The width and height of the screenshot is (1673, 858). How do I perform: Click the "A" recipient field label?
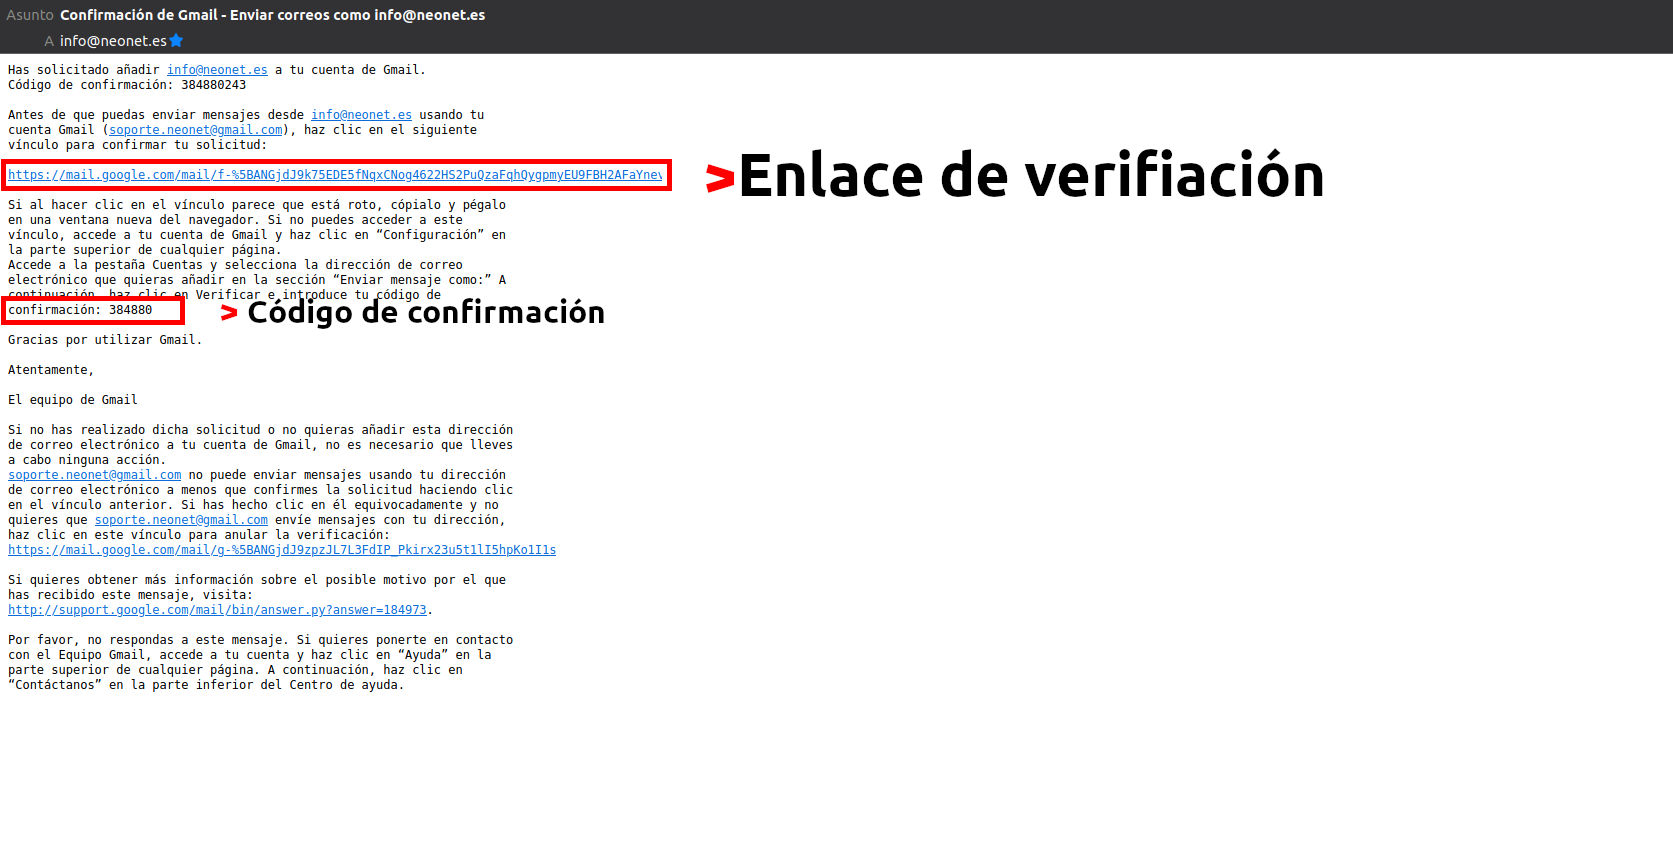[49, 41]
